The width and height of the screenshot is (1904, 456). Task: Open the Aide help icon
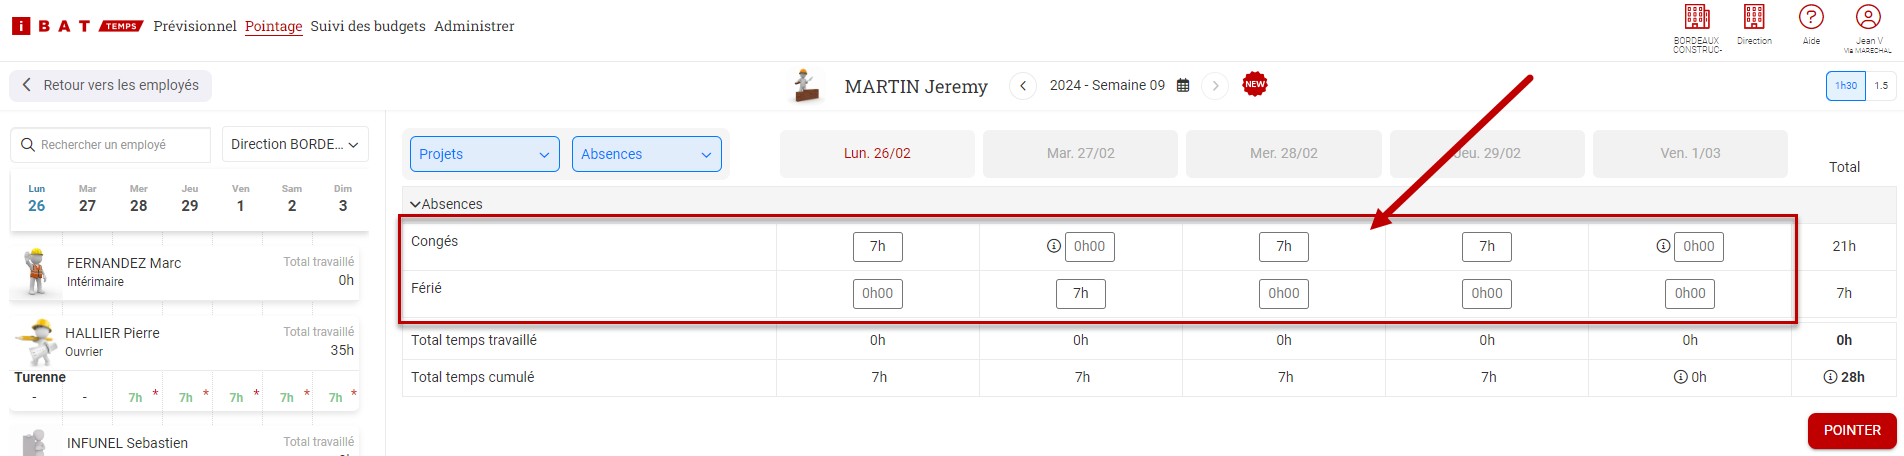pos(1811,17)
